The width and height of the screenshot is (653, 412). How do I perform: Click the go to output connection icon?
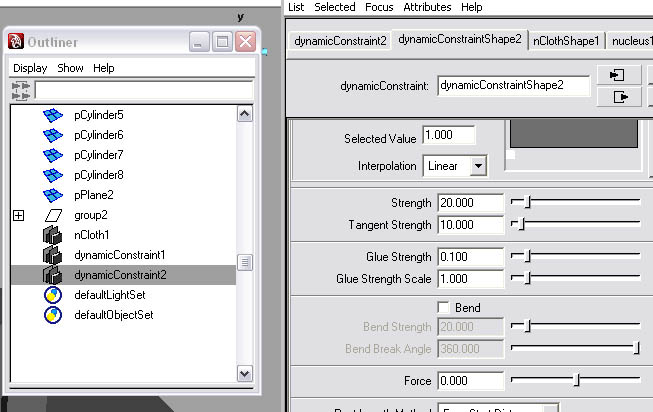[619, 97]
